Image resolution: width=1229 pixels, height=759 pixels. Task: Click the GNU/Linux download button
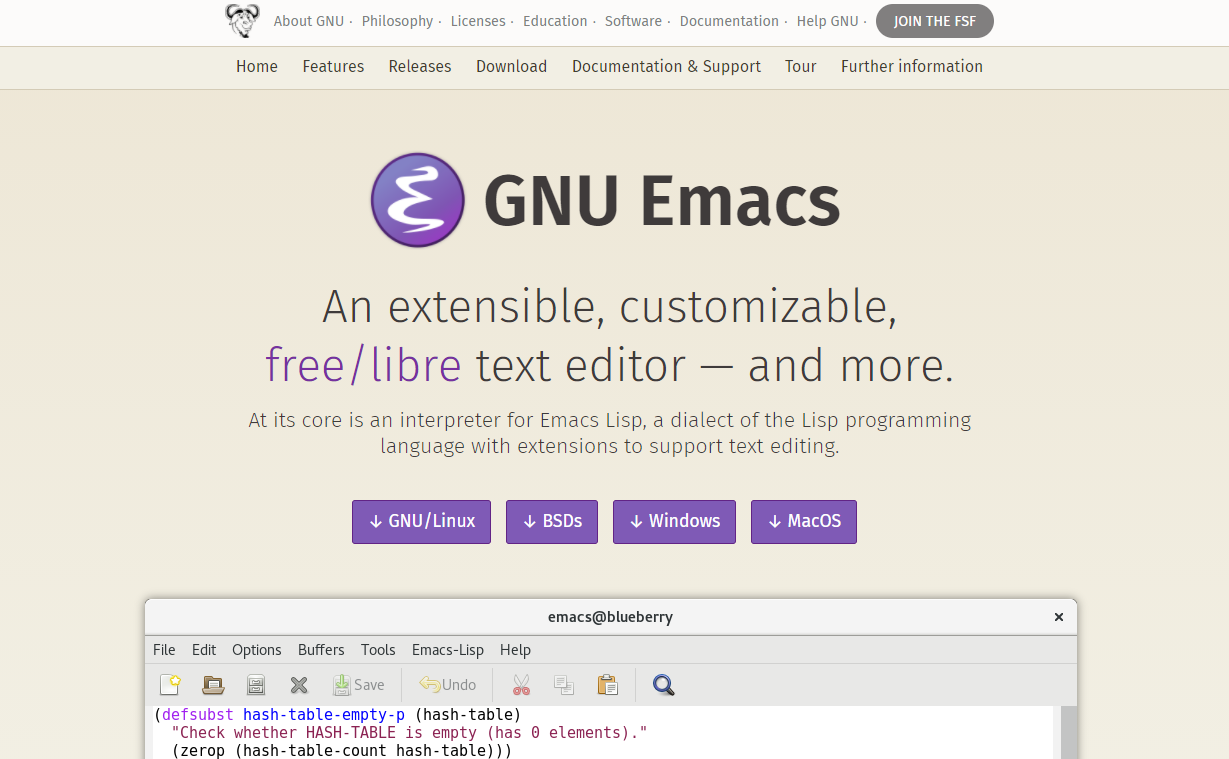(421, 522)
